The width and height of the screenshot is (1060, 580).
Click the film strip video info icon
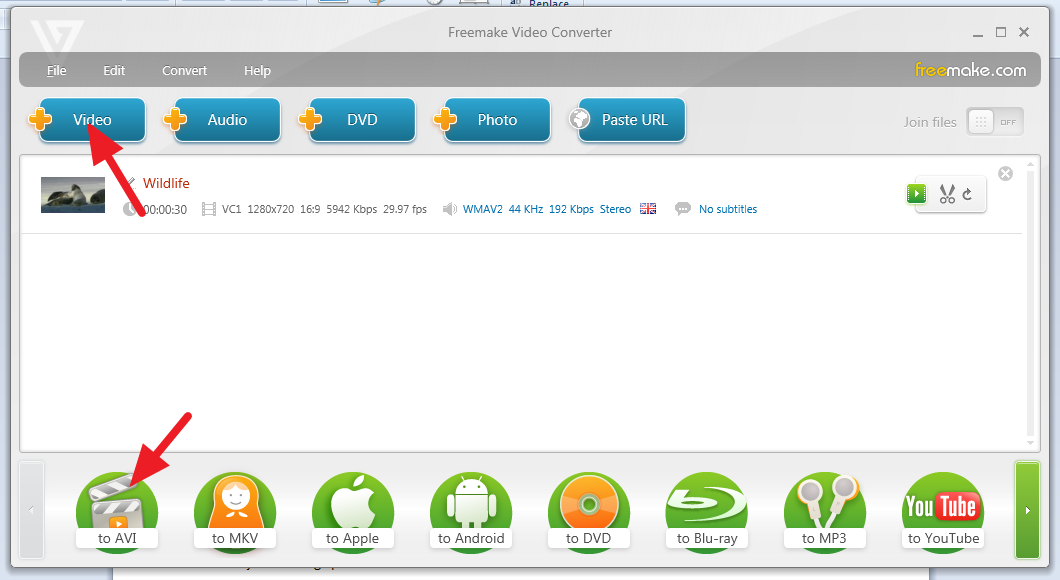[x=209, y=210]
